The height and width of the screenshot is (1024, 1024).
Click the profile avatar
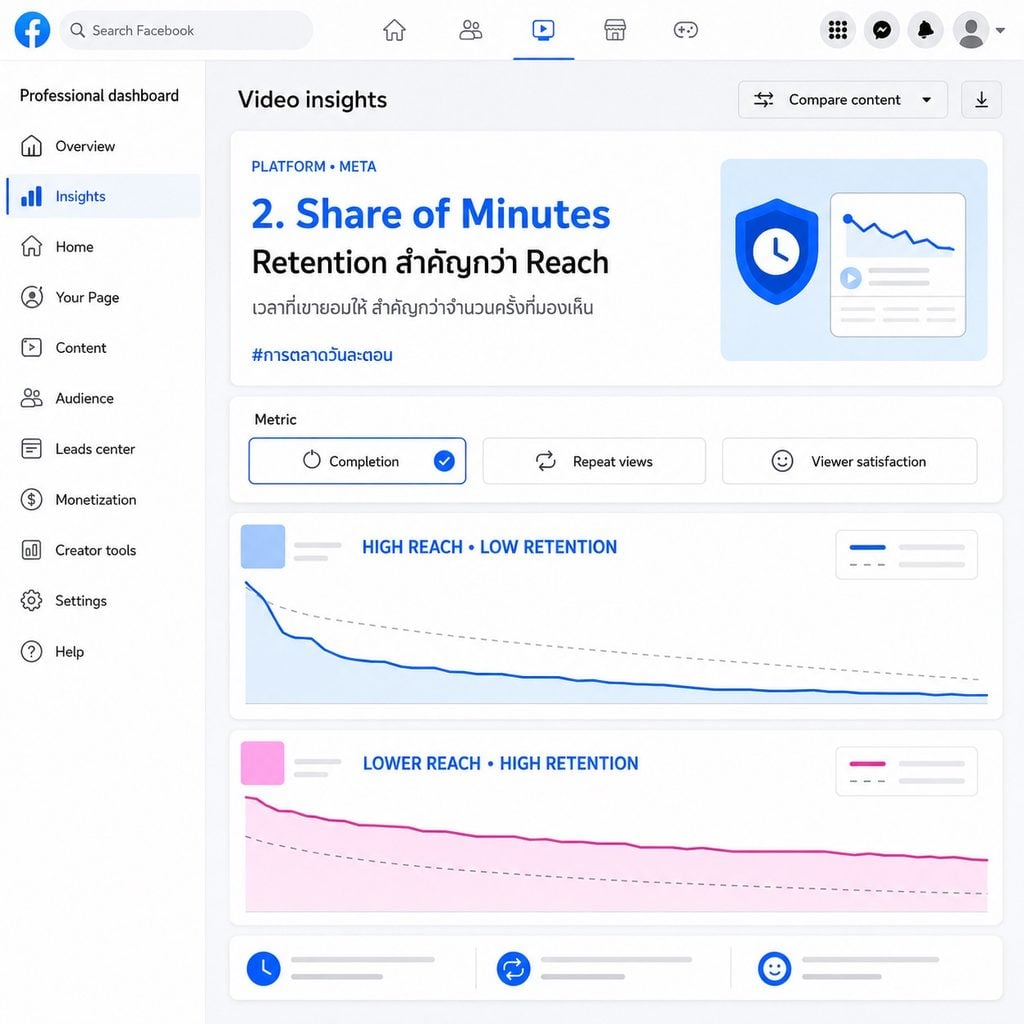click(971, 30)
